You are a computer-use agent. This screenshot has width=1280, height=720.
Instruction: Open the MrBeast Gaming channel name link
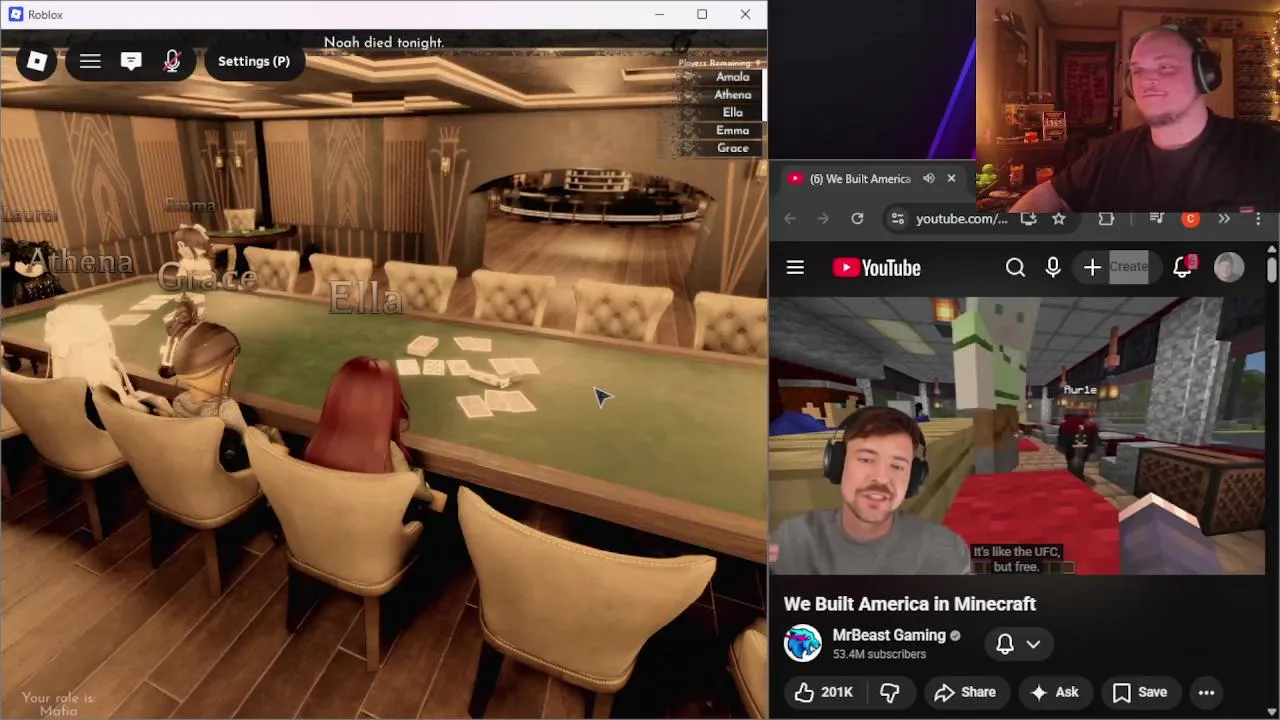click(889, 635)
